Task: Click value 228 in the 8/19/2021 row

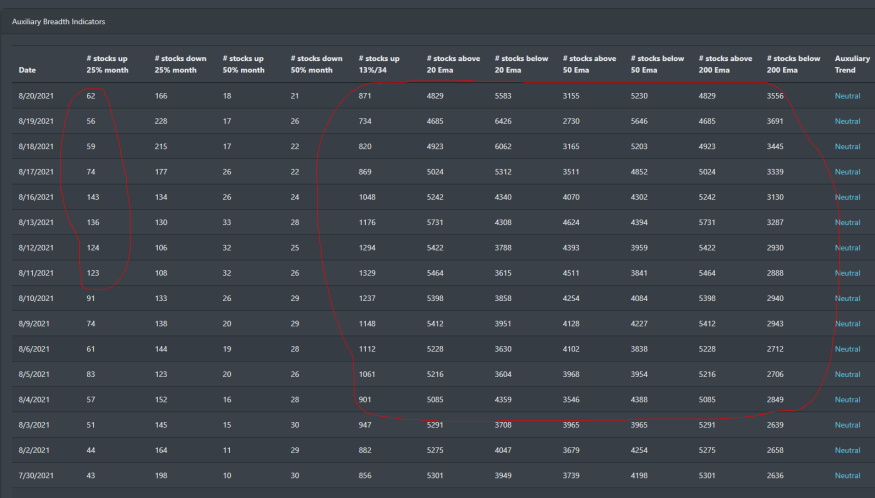Action: pos(161,121)
